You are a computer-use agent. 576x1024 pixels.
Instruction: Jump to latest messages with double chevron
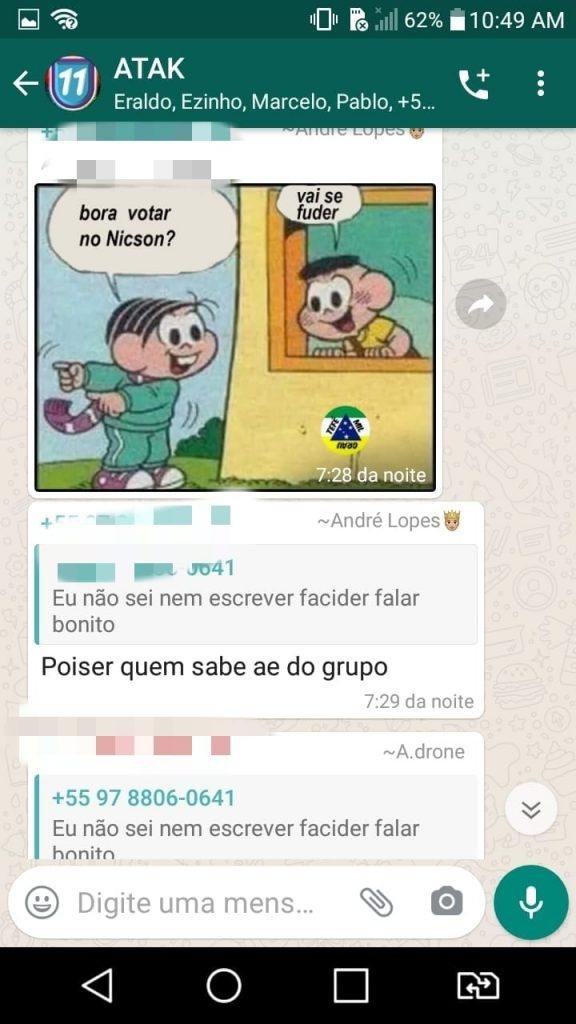tap(531, 808)
